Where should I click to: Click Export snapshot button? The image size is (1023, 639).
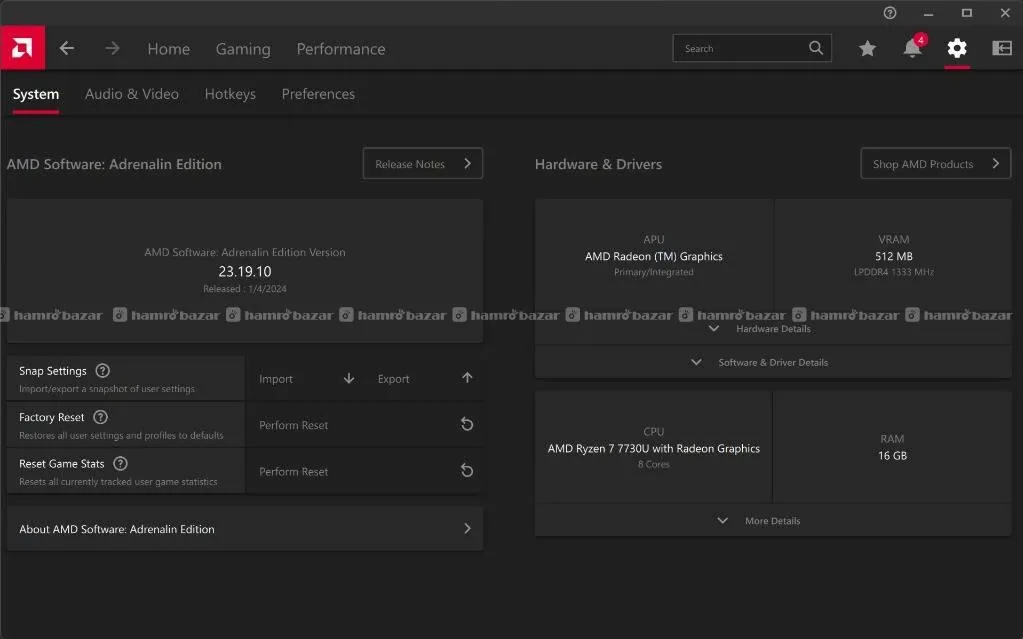(424, 379)
